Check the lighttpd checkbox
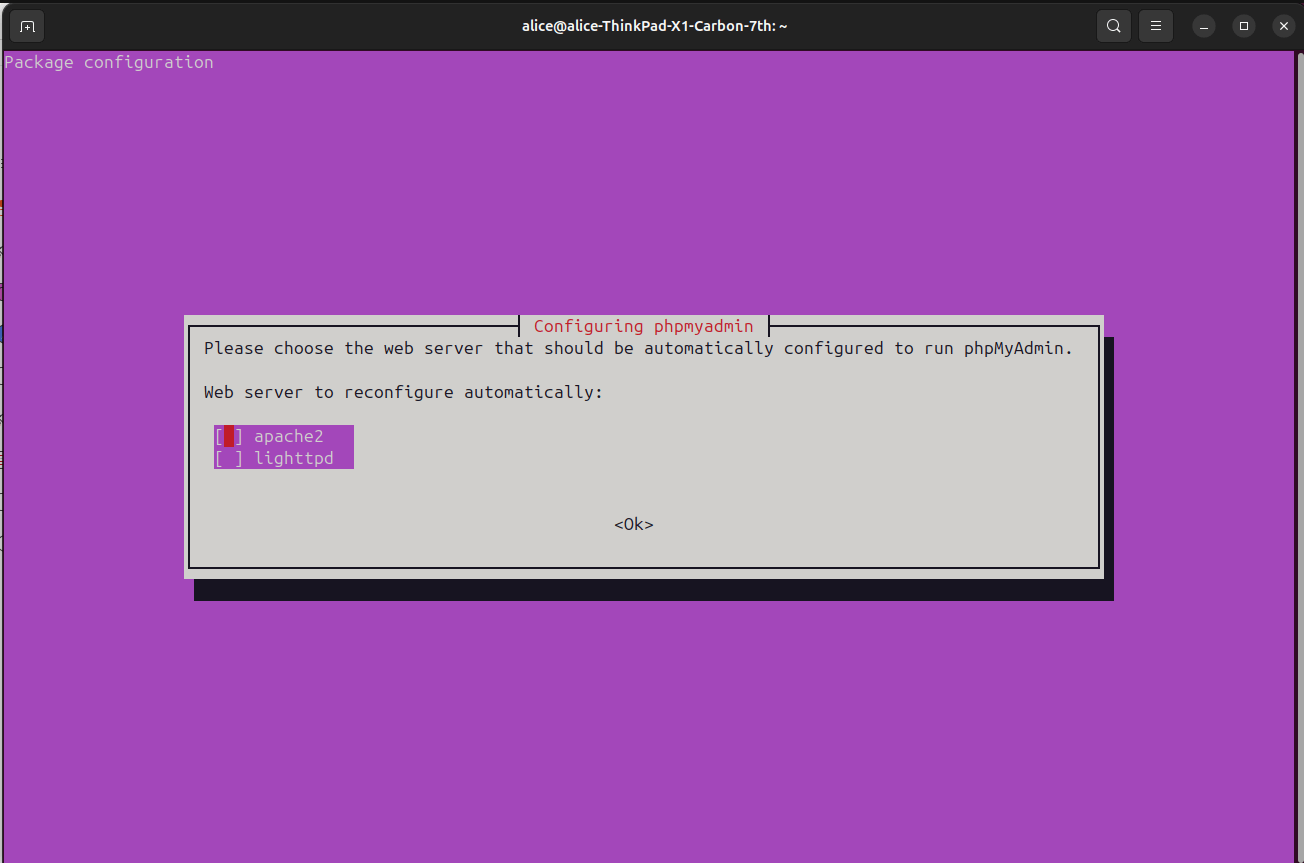The width and height of the screenshot is (1304, 863). coord(229,458)
